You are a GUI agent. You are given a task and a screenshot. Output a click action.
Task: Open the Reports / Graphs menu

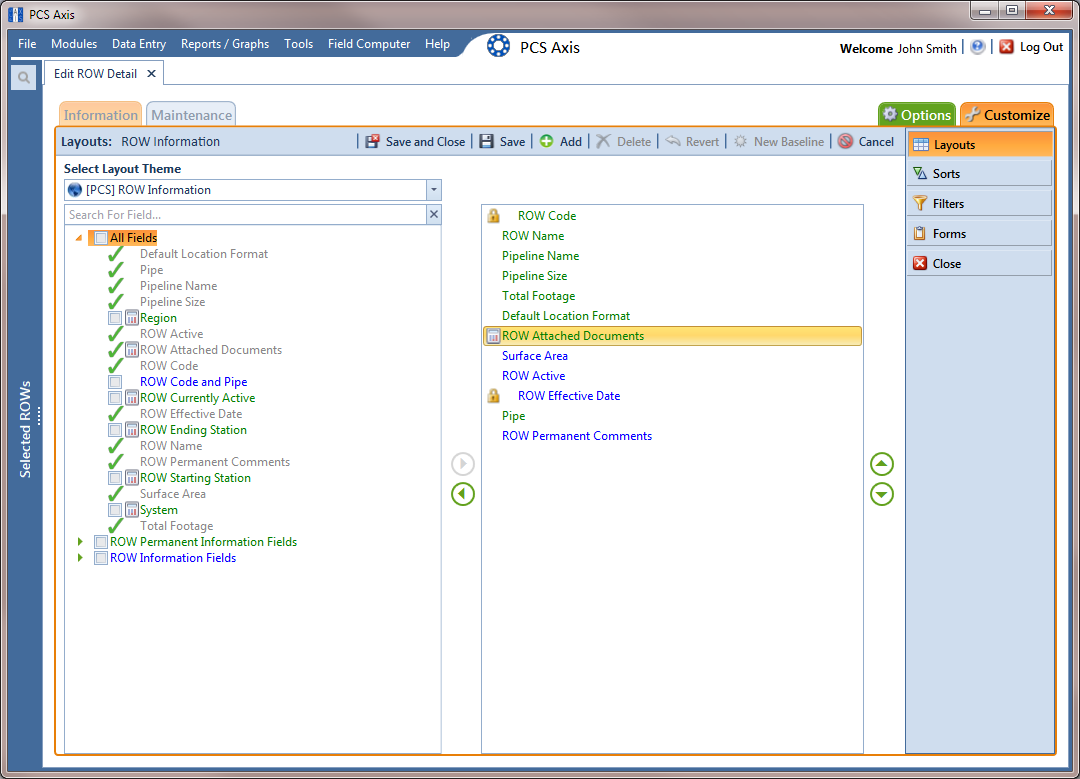coord(225,43)
